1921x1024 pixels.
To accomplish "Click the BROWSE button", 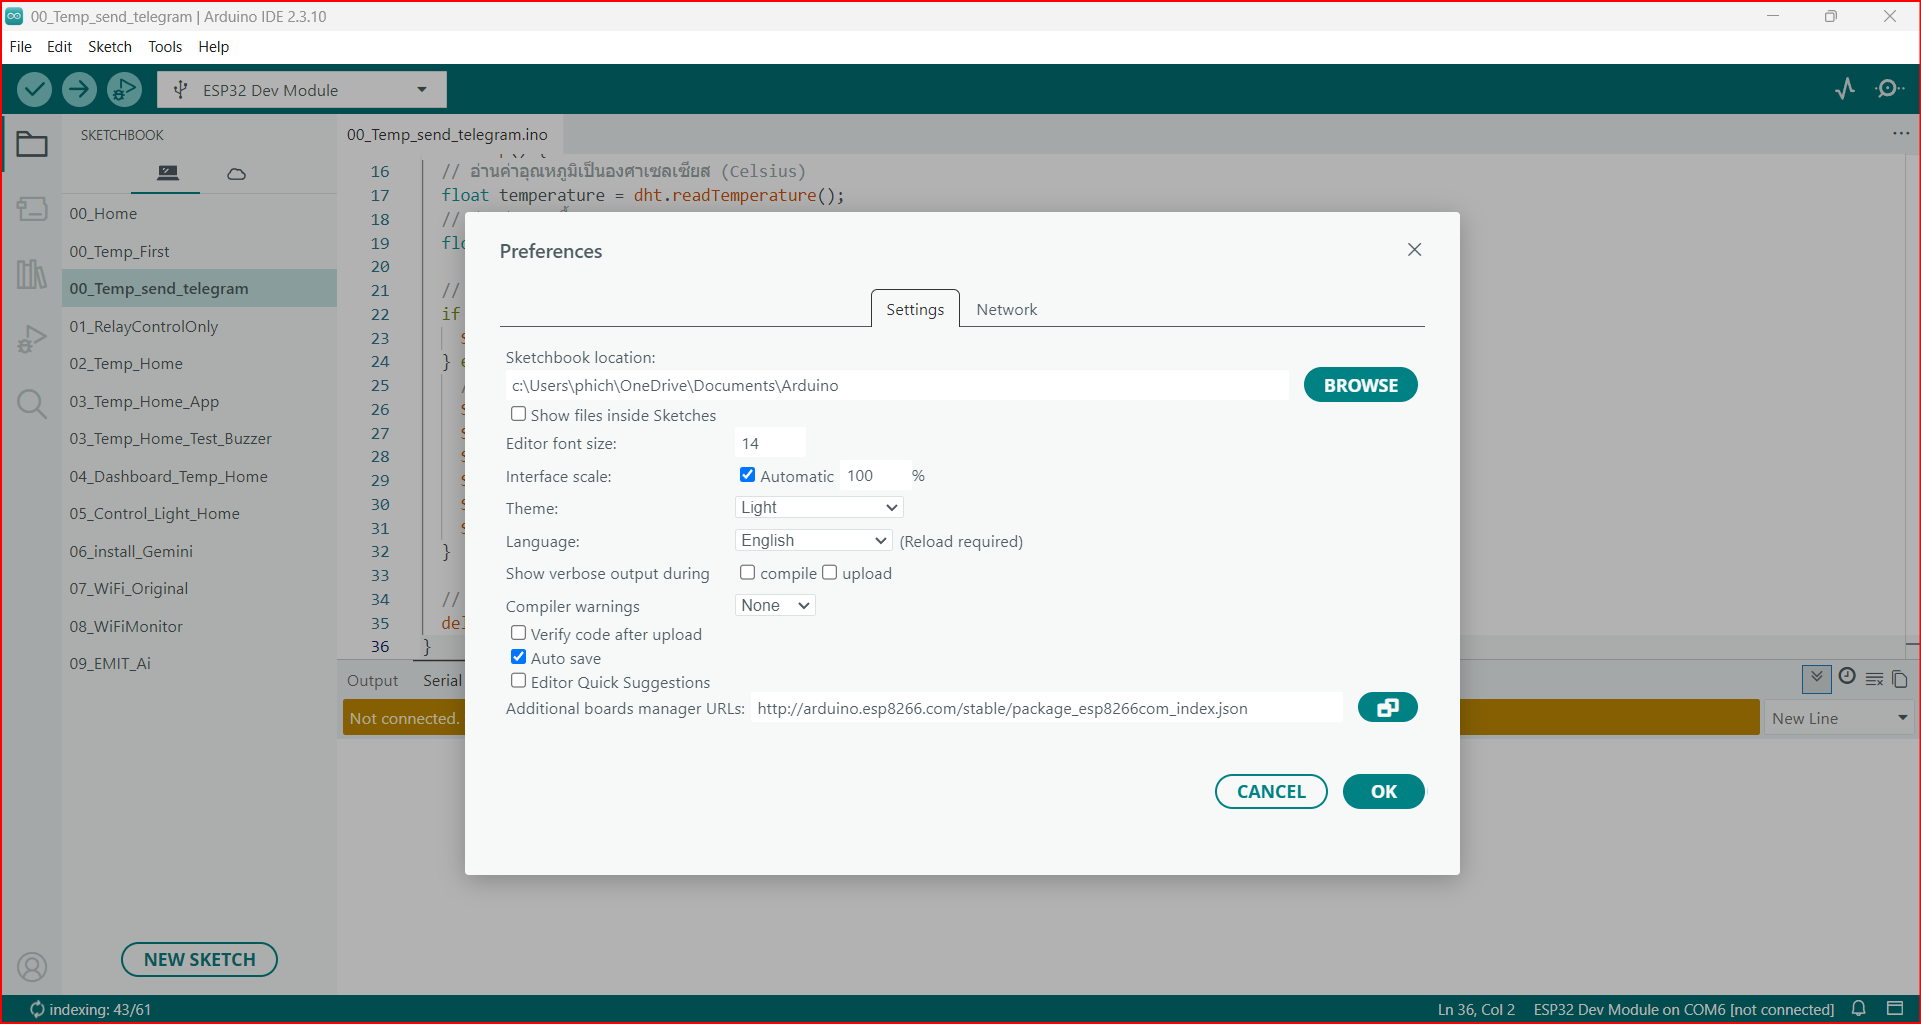I will pos(1360,385).
